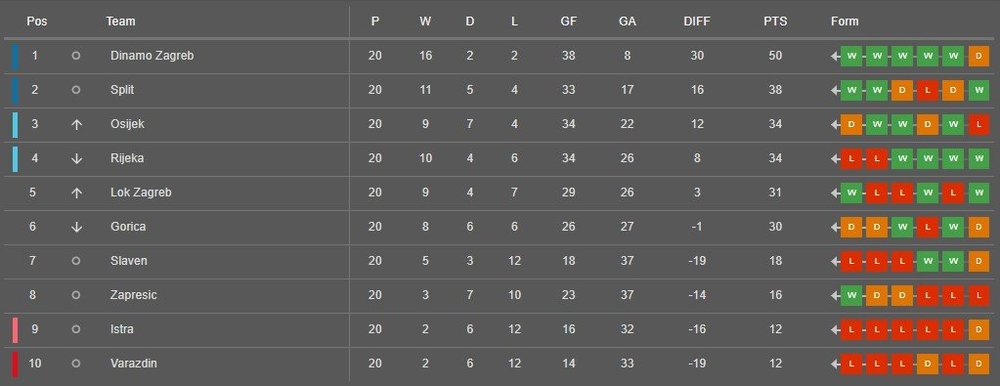The image size is (1000, 386).
Task: Click Zapresic's first green W form badge
Action: [851, 296]
